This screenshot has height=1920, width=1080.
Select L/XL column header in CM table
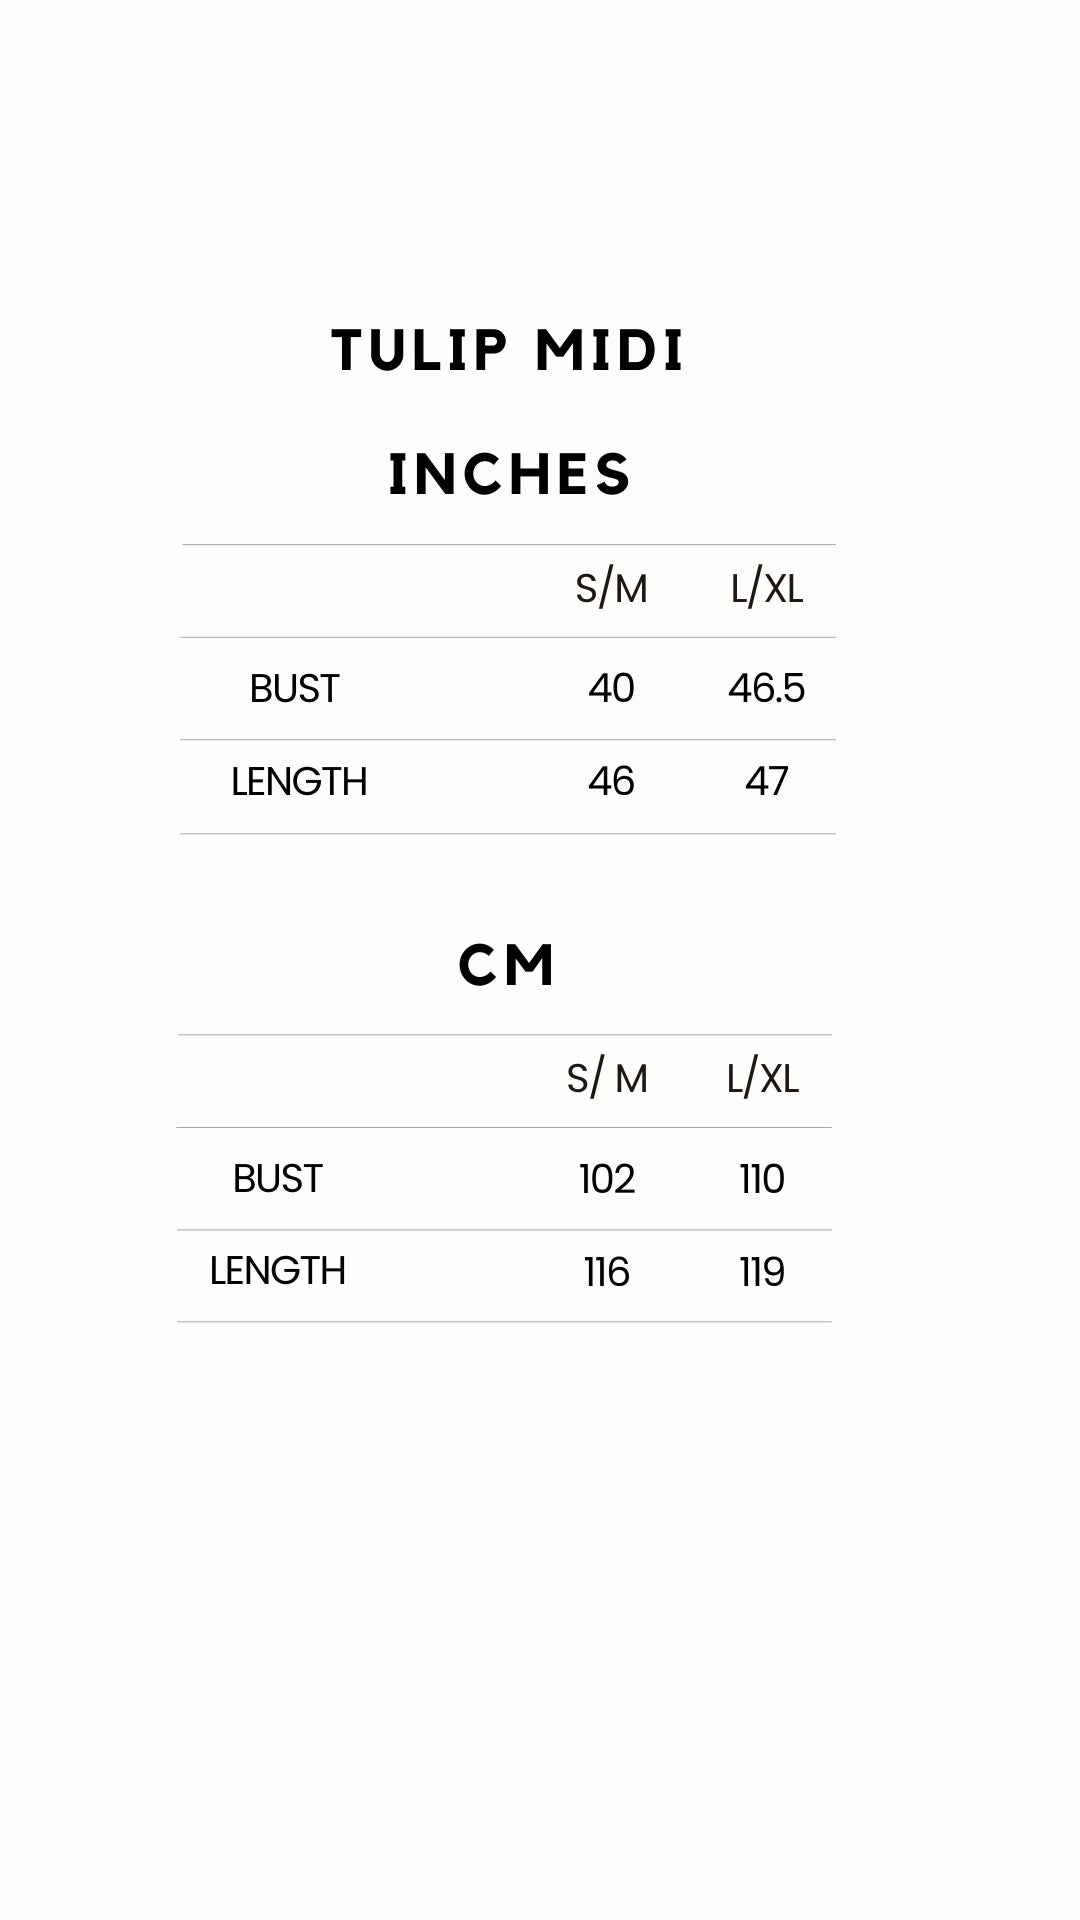tap(763, 1079)
